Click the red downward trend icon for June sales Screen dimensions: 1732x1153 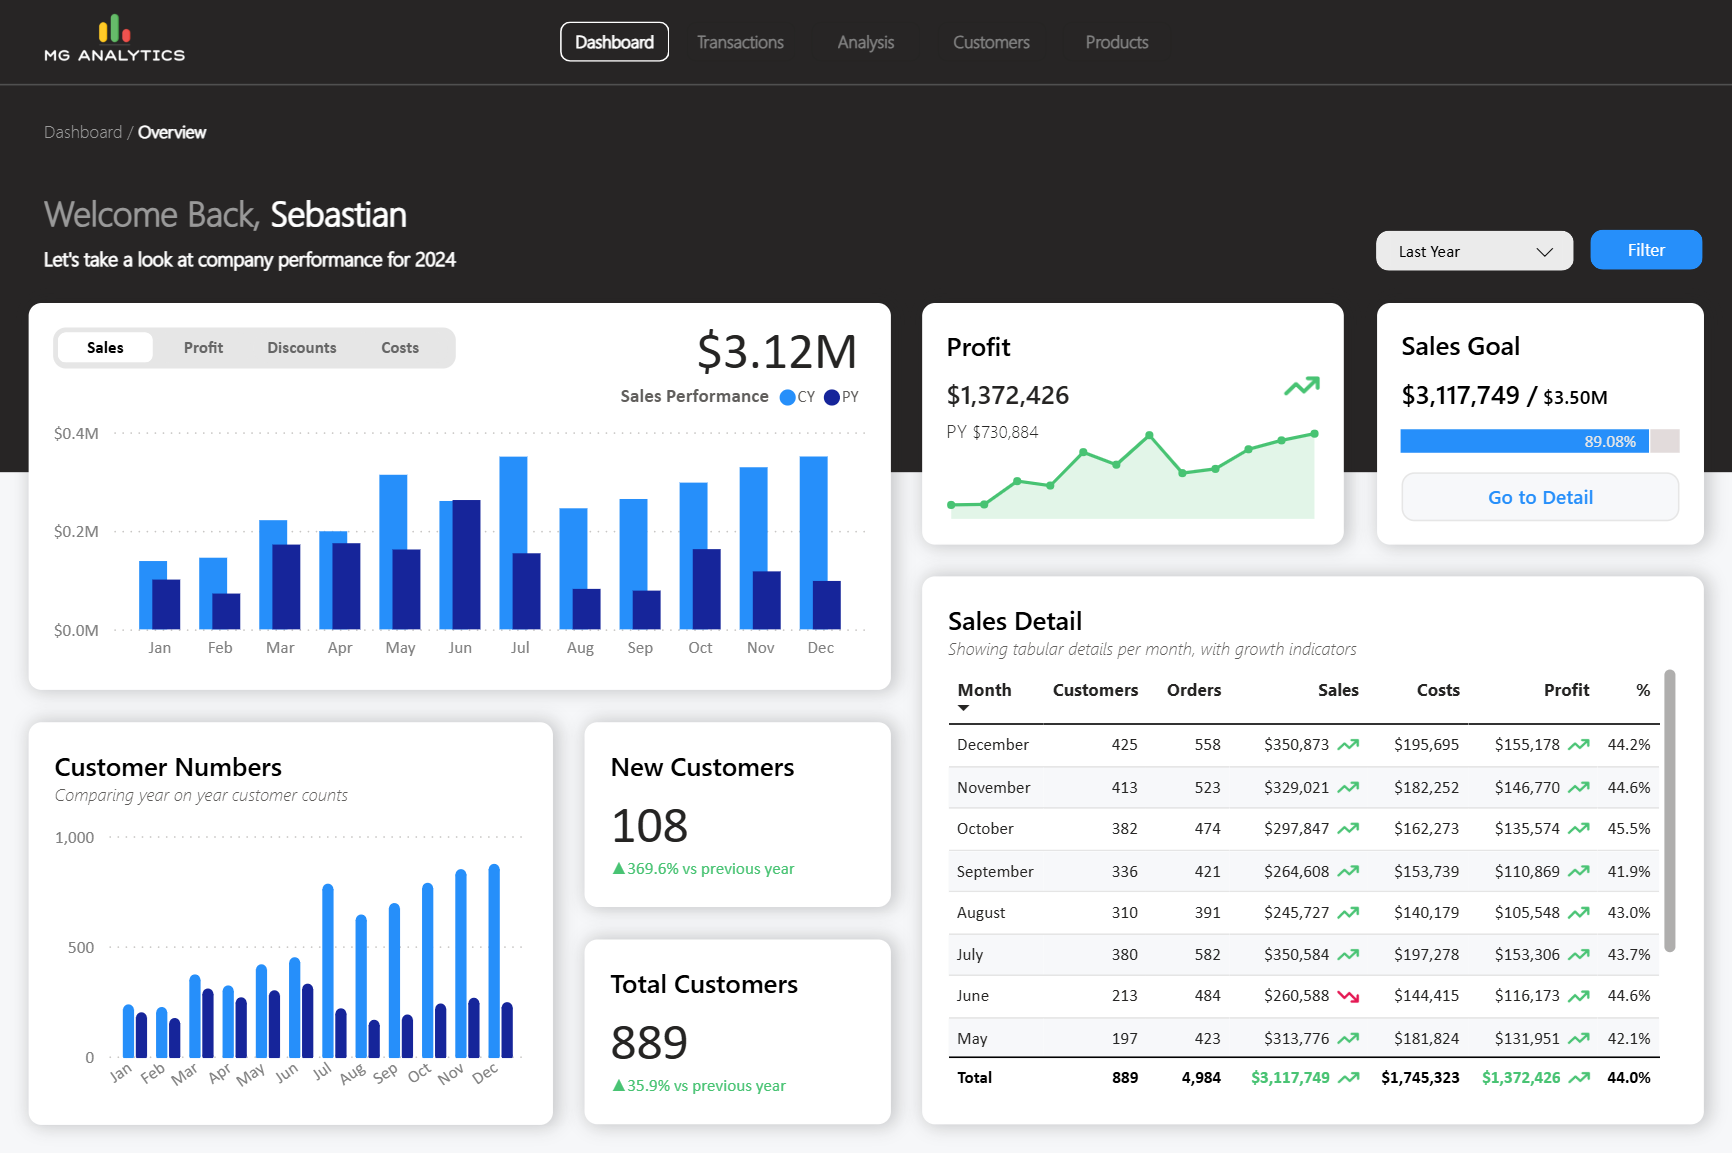tap(1348, 996)
